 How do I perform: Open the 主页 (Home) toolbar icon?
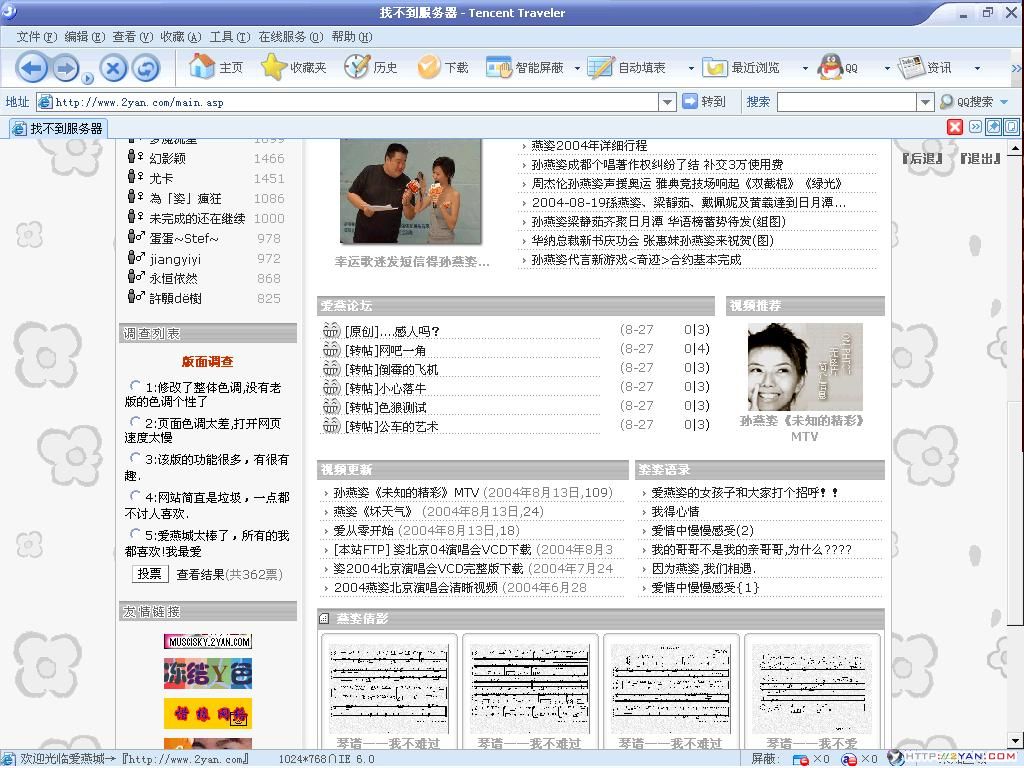[x=216, y=67]
